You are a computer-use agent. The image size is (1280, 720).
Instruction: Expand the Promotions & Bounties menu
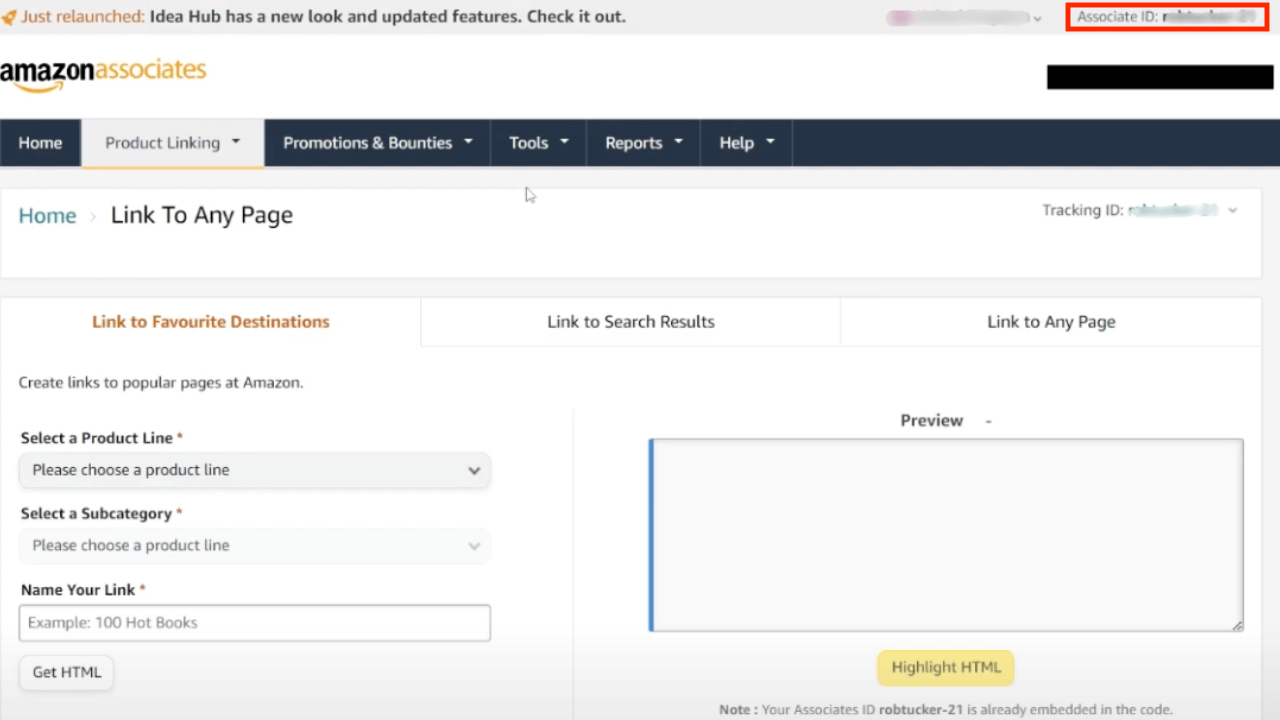(x=378, y=143)
